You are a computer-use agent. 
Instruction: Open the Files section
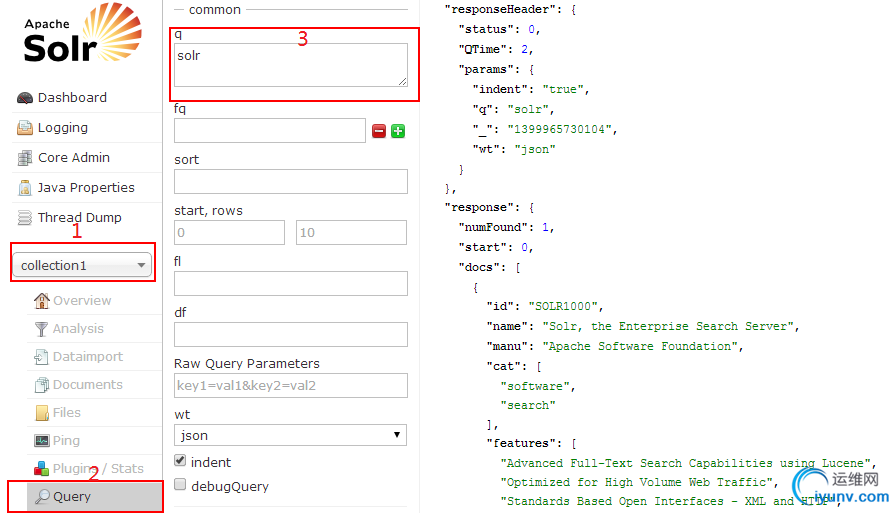[67, 413]
